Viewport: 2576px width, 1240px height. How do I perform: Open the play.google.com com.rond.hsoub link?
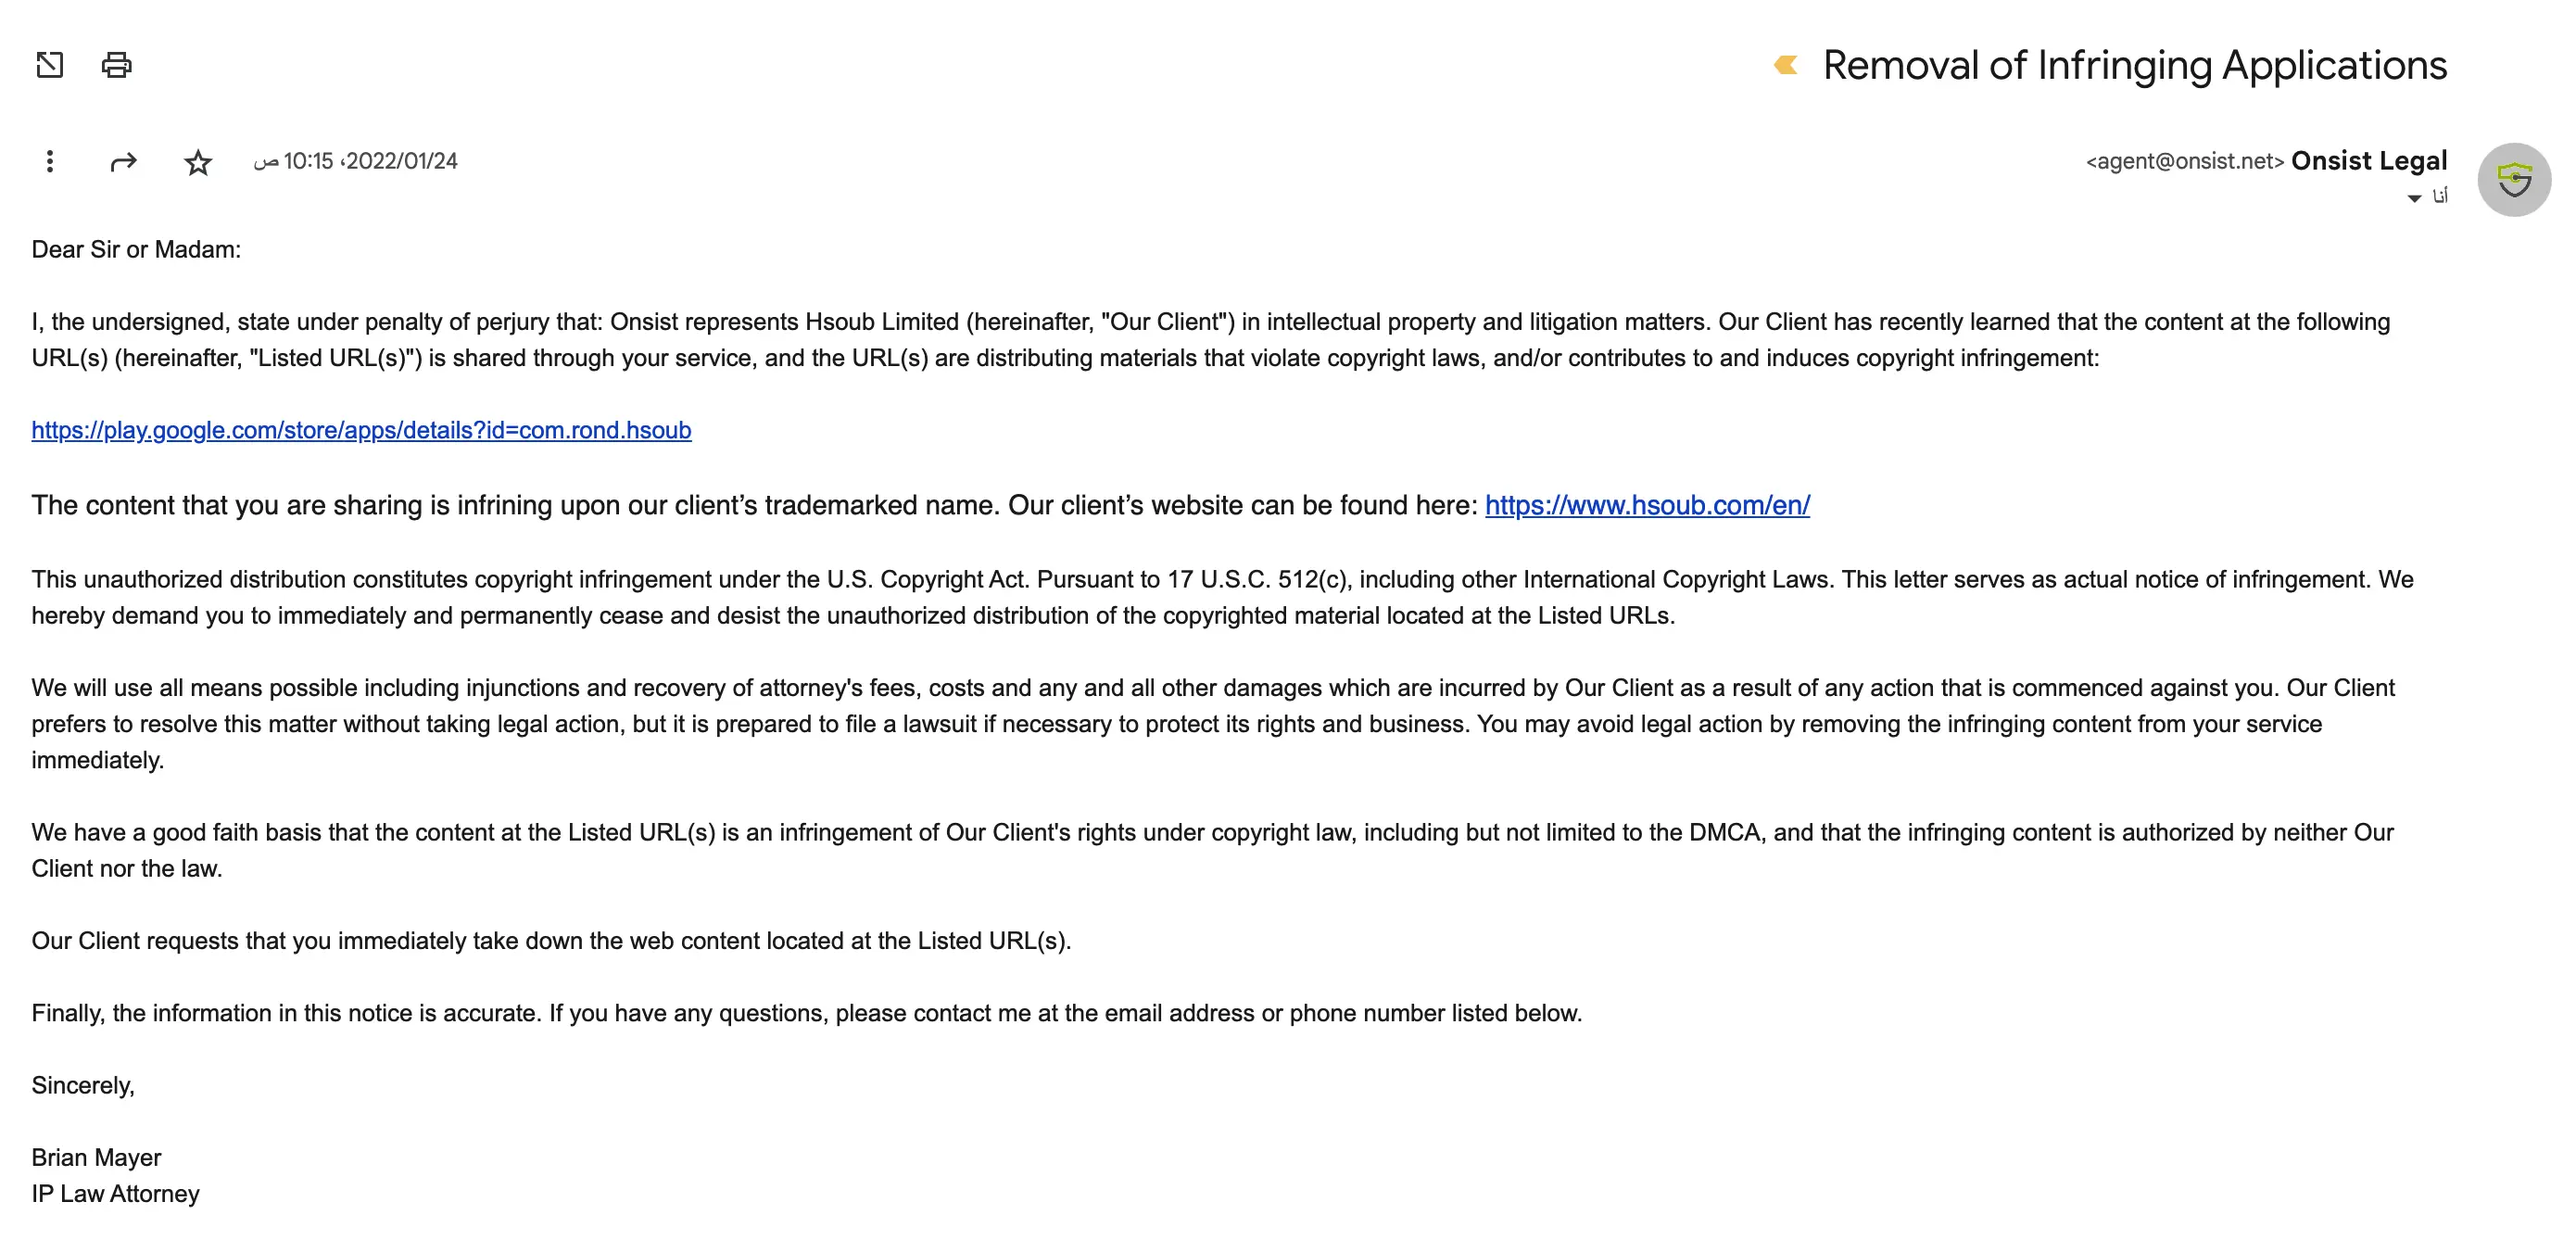pos(361,430)
